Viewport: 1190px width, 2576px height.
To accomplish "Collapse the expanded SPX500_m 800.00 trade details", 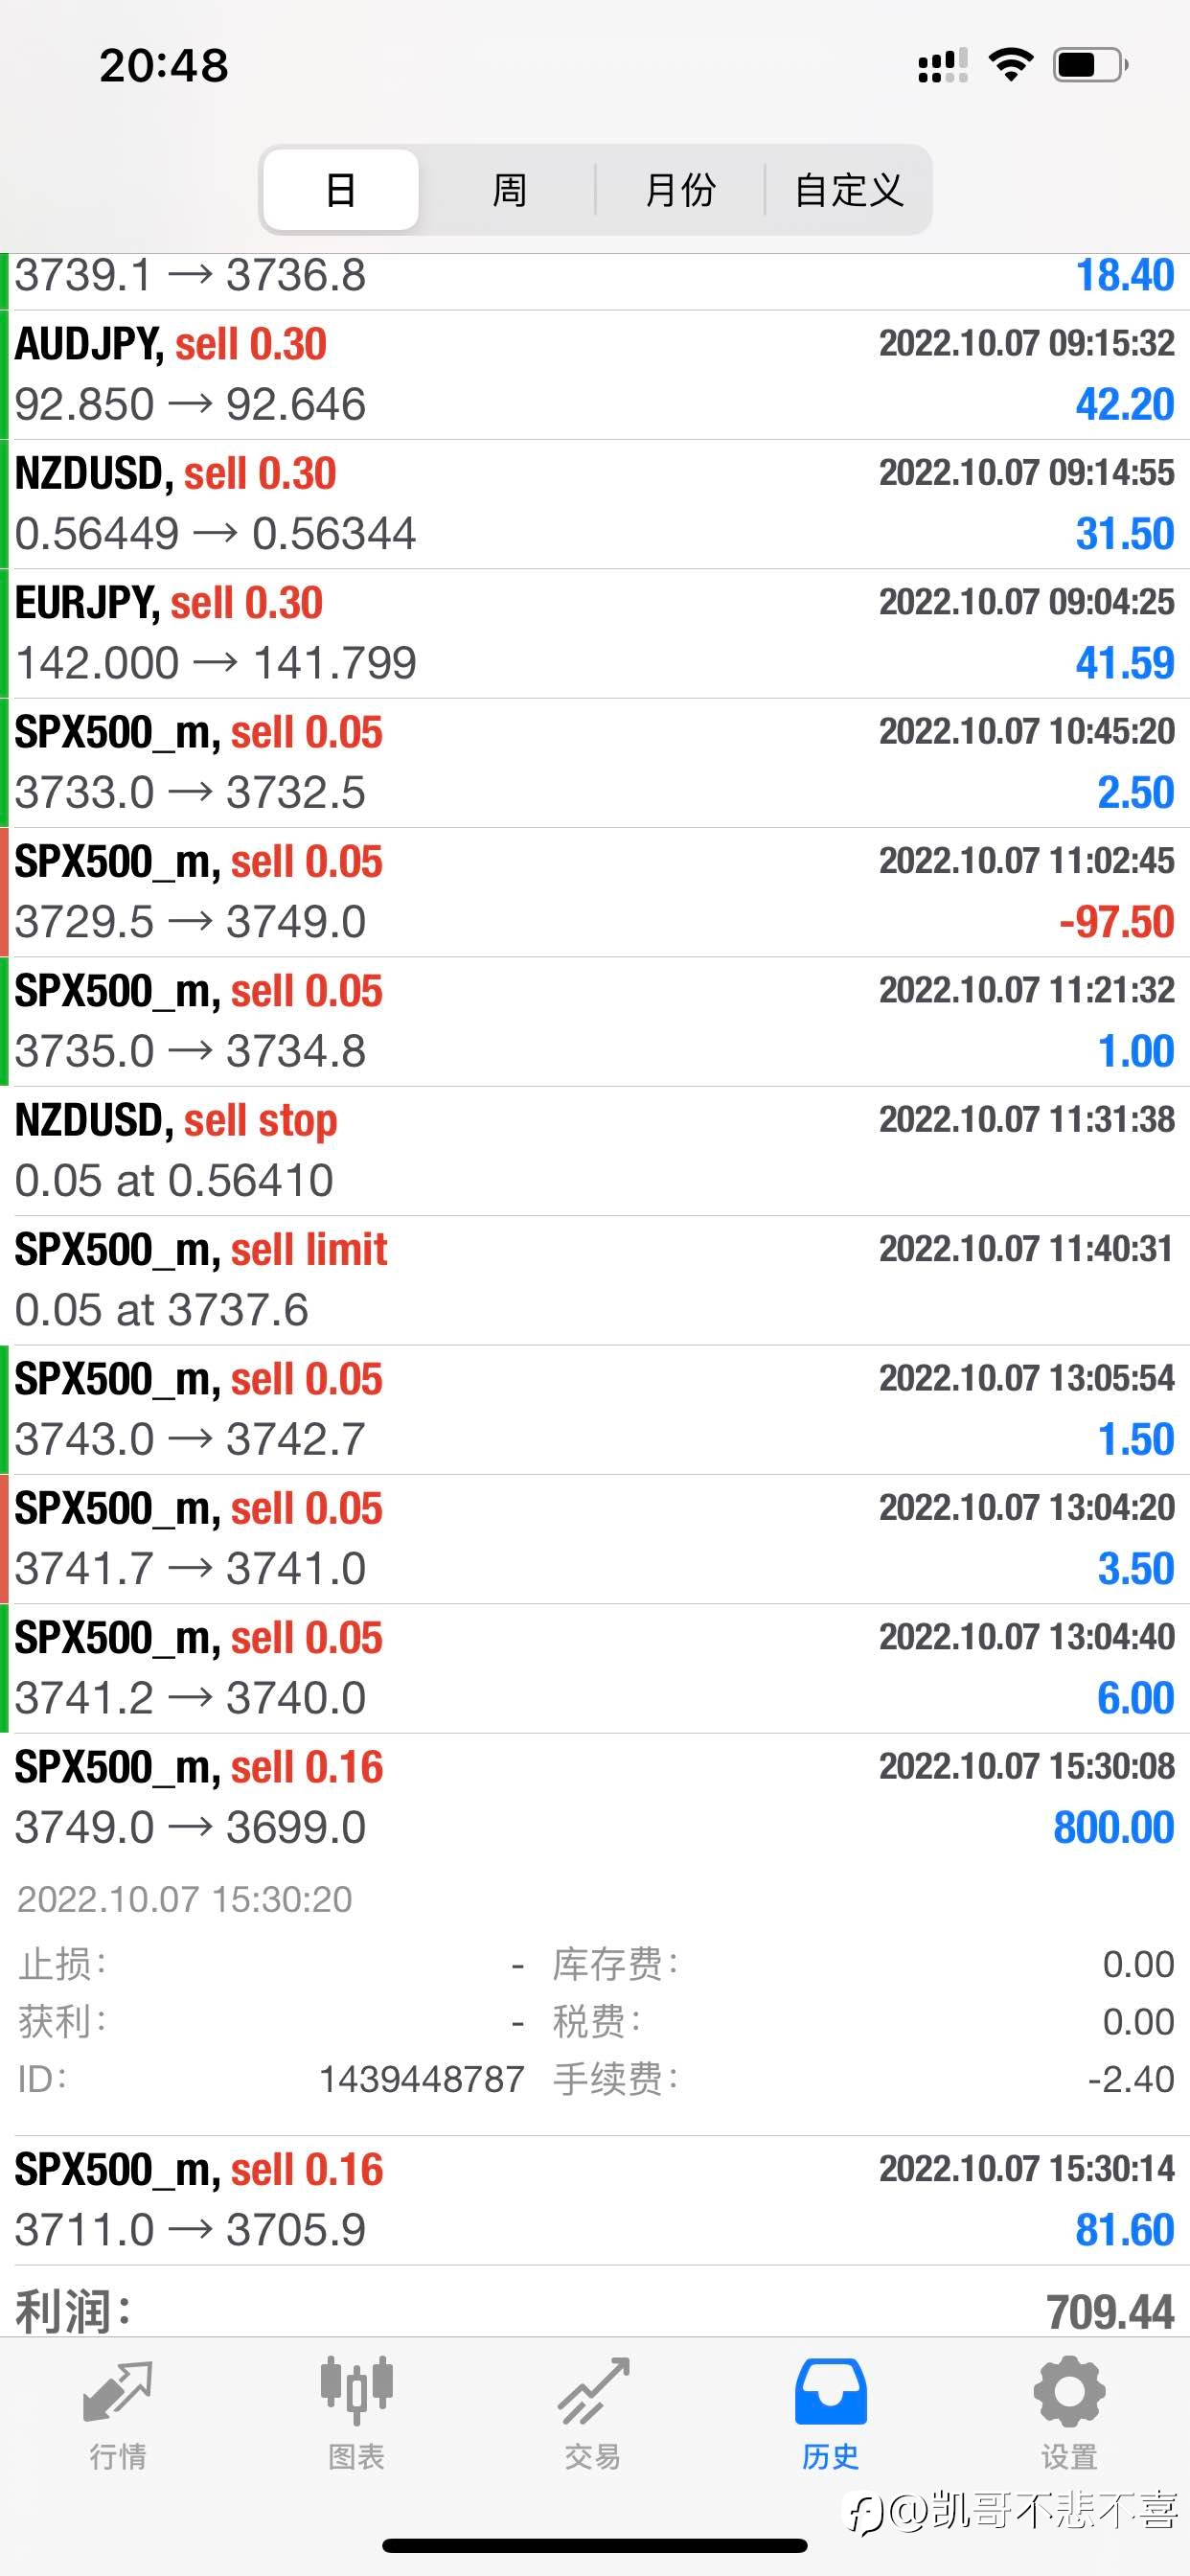I will pos(595,1797).
